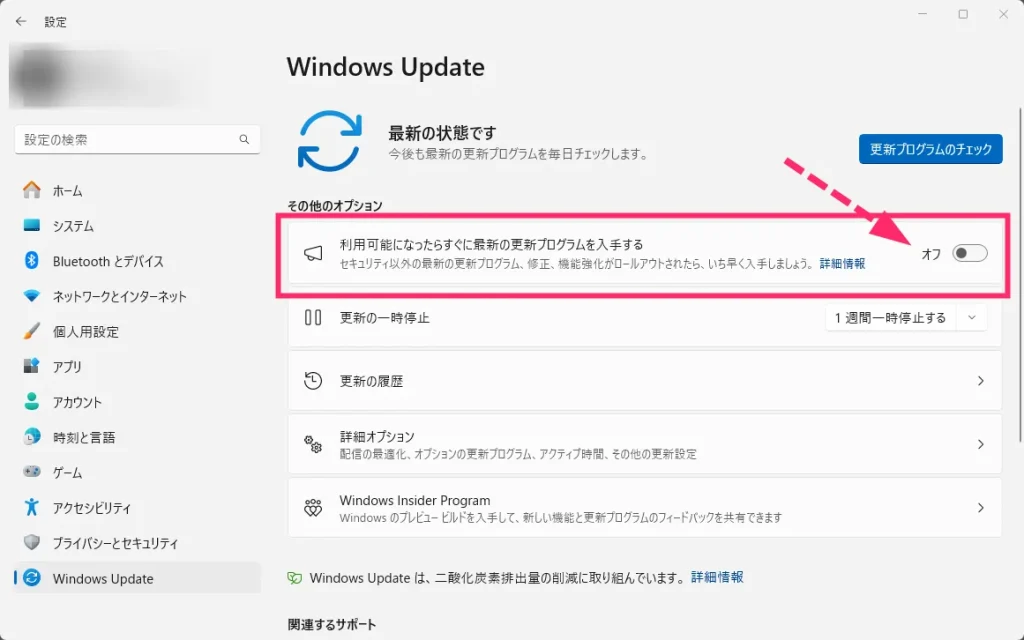Open ネットワークとインターネット settings
Screen dimensions: 1024x640
[x=137, y=296]
